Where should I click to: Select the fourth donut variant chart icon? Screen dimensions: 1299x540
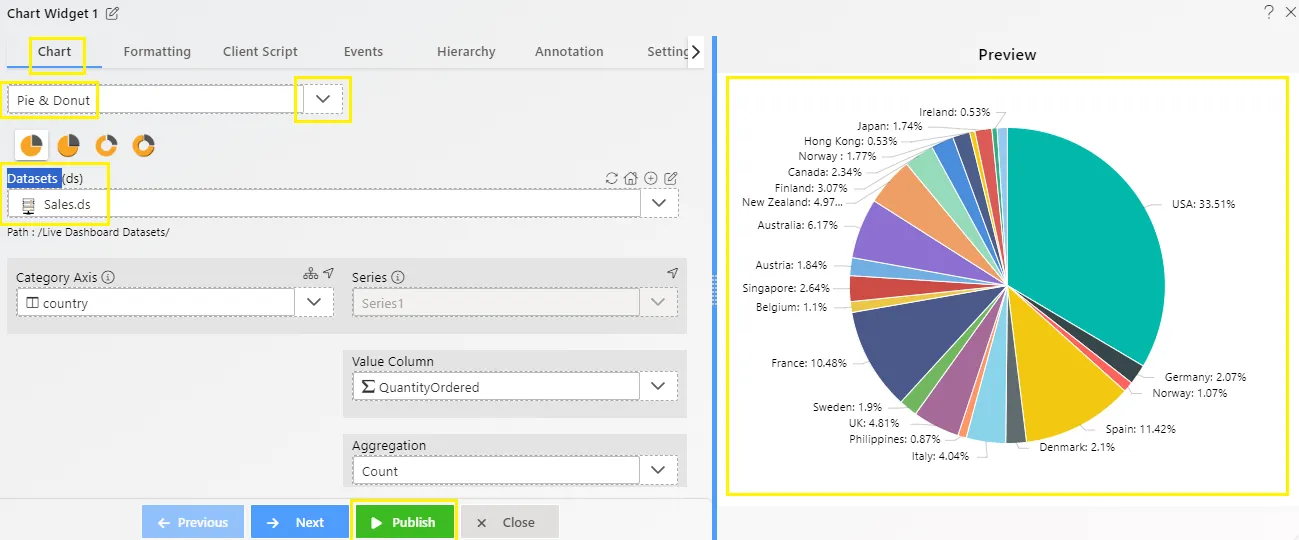(x=144, y=146)
